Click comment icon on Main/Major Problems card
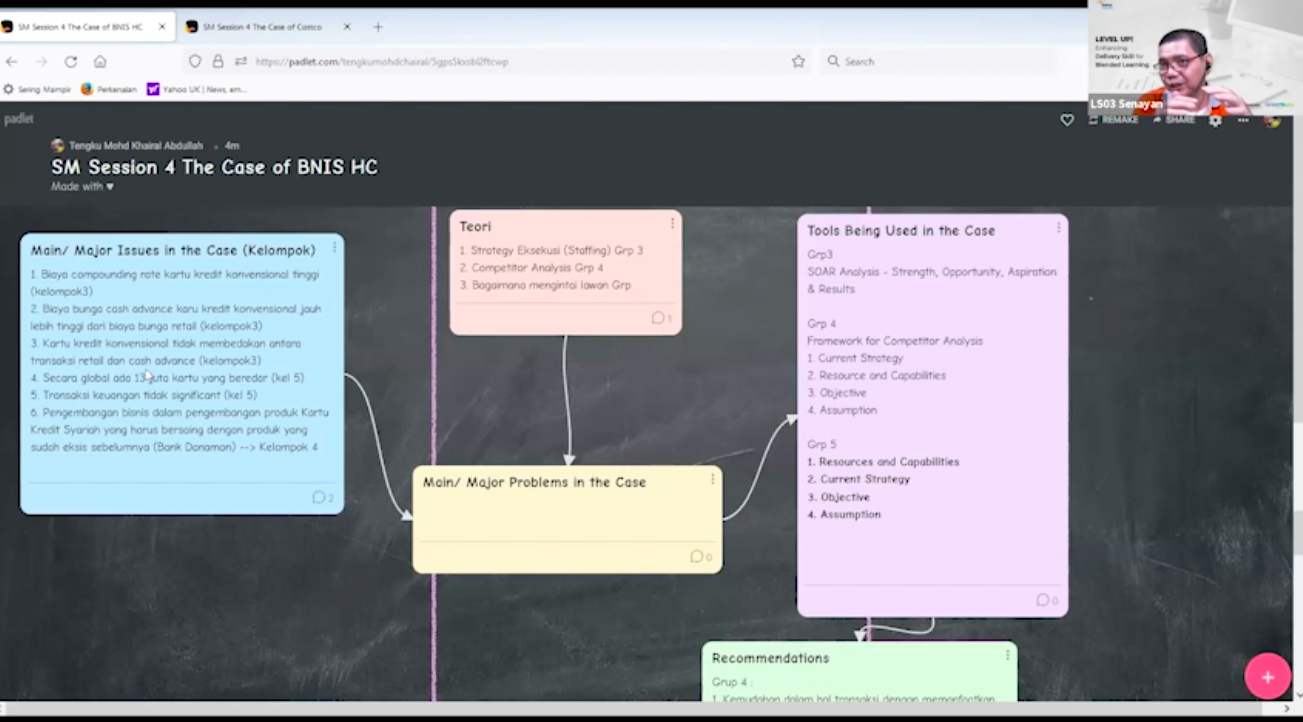Viewport: 1303px width, 722px height. (700, 556)
